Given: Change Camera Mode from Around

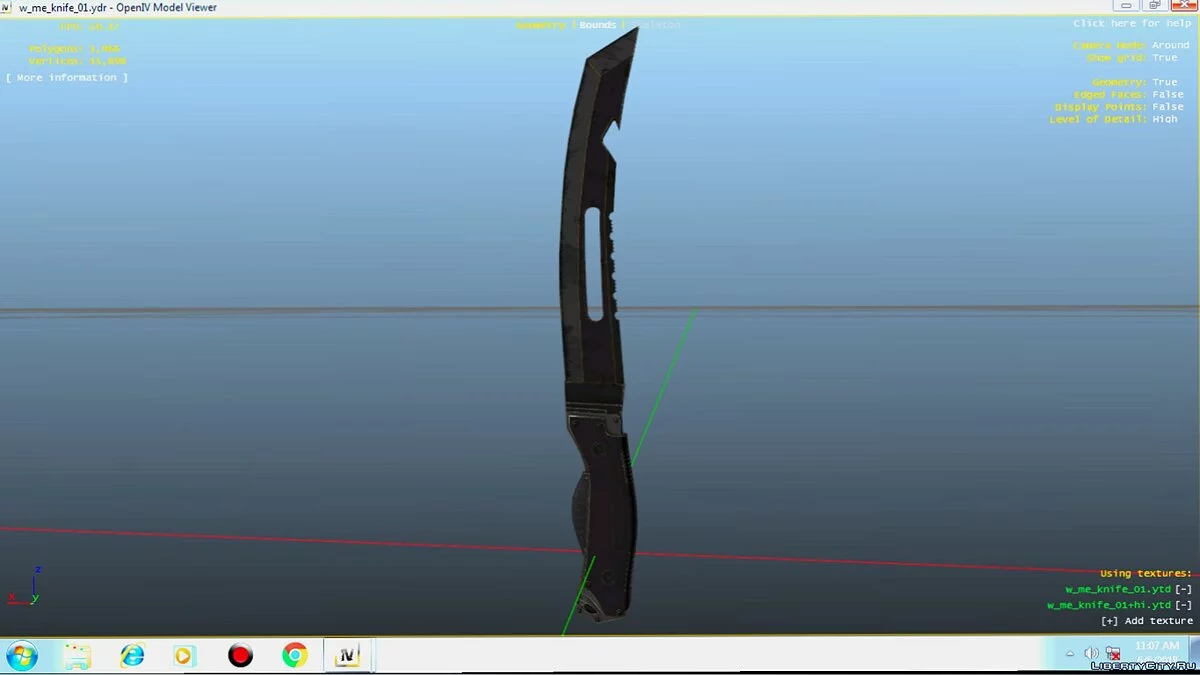Looking at the screenshot, I should 1170,46.
